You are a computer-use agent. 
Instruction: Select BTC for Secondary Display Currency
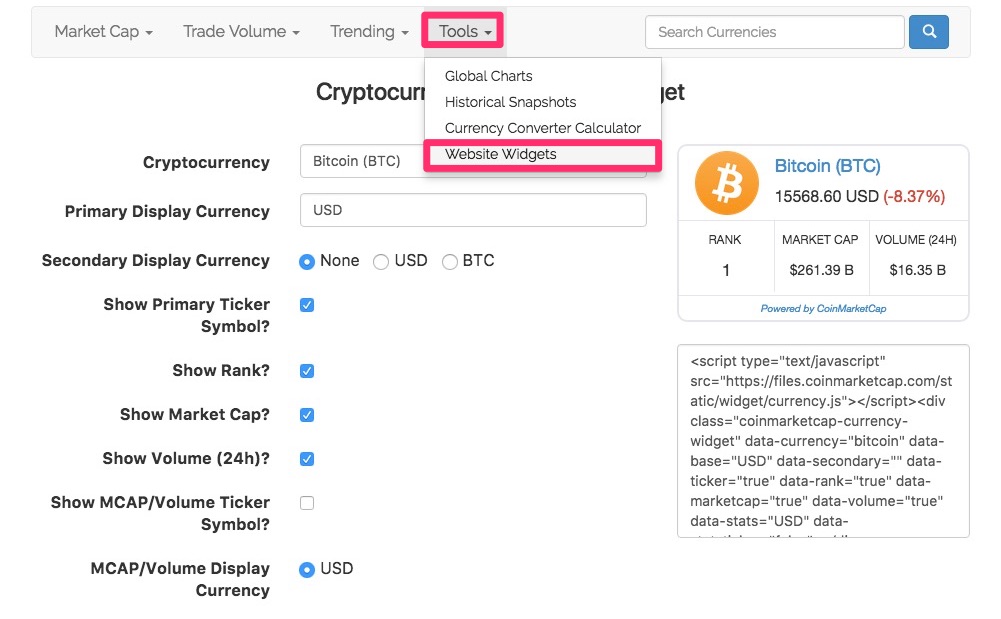pyautogui.click(x=449, y=262)
